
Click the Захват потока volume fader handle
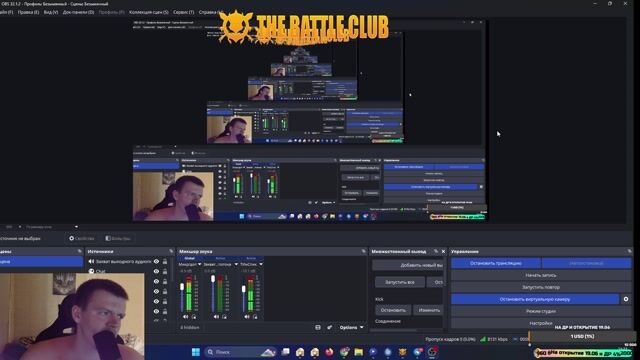click(213, 279)
